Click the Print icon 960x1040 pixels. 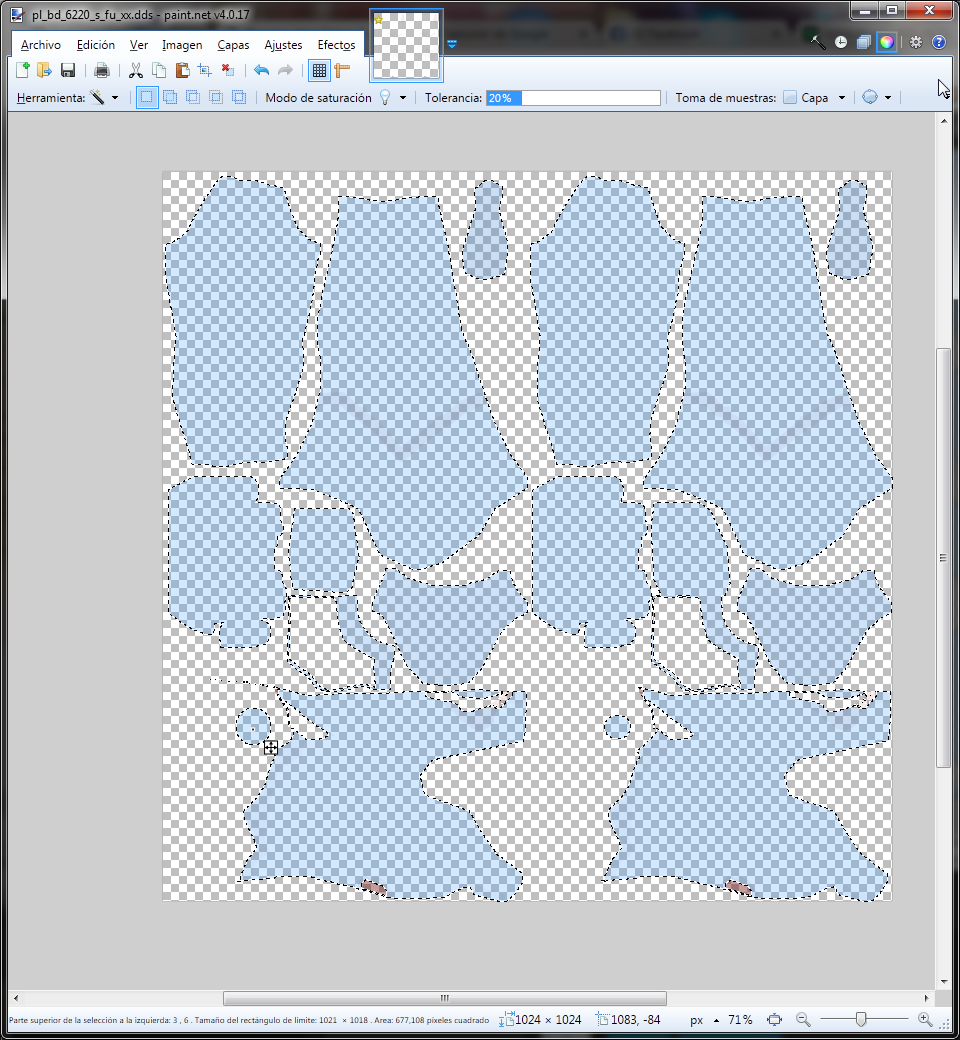coord(101,70)
